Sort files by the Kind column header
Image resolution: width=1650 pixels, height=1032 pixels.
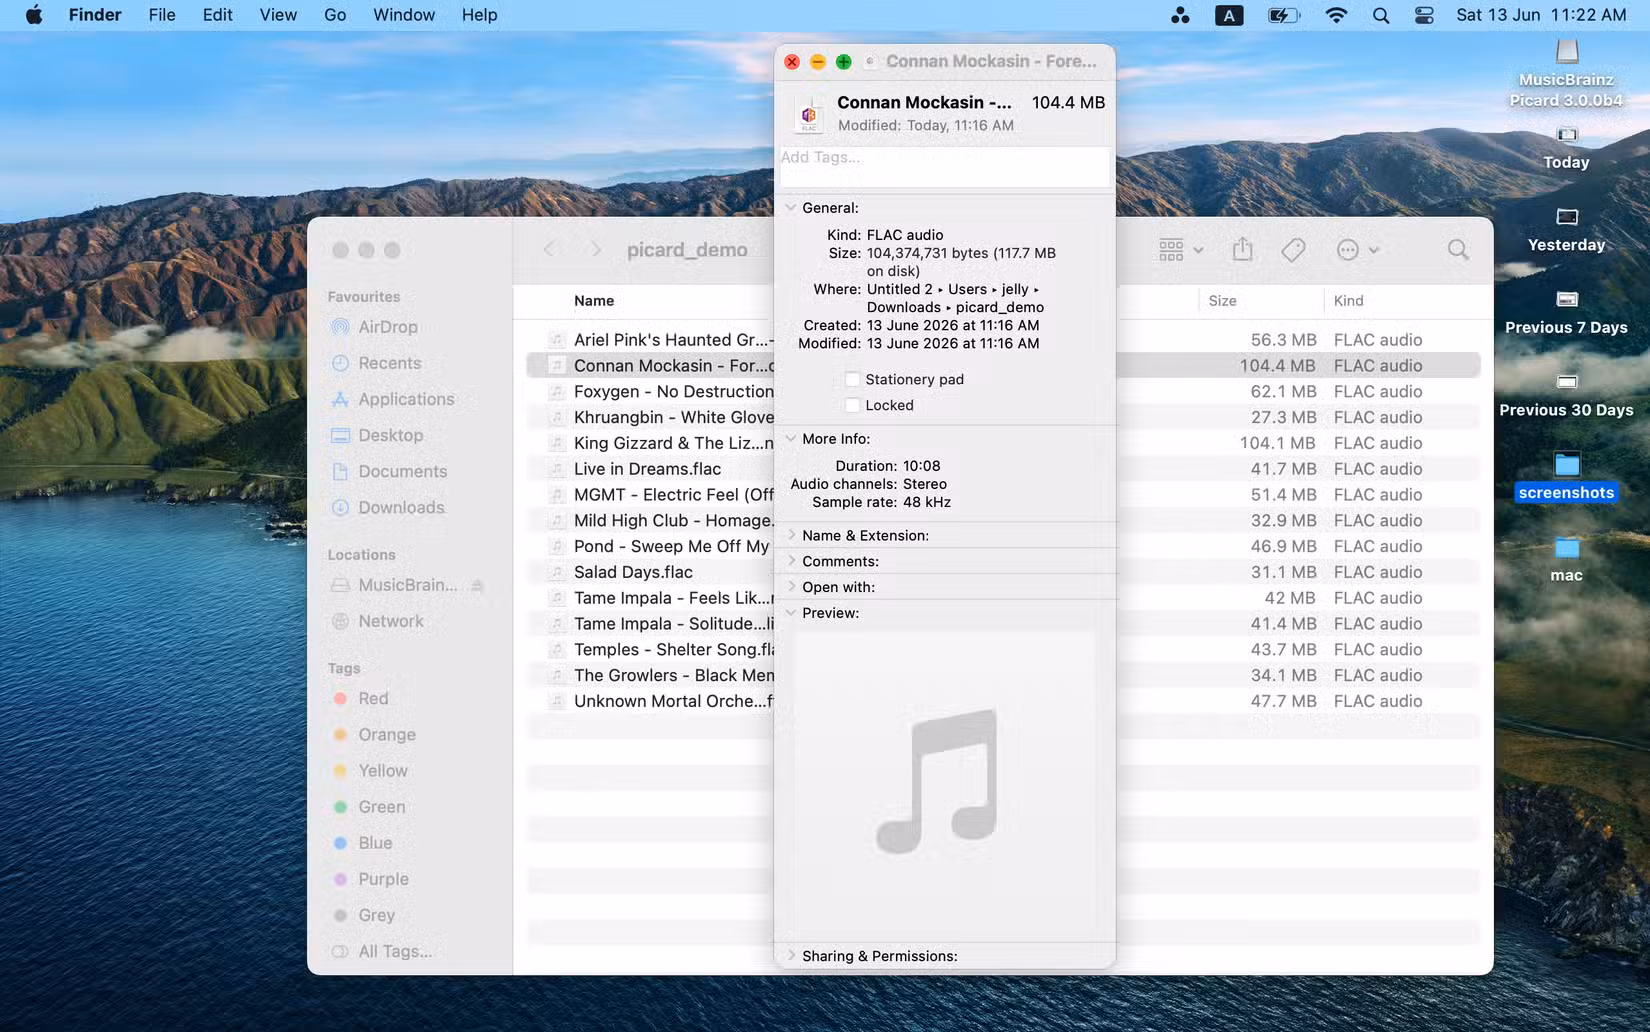click(1348, 301)
